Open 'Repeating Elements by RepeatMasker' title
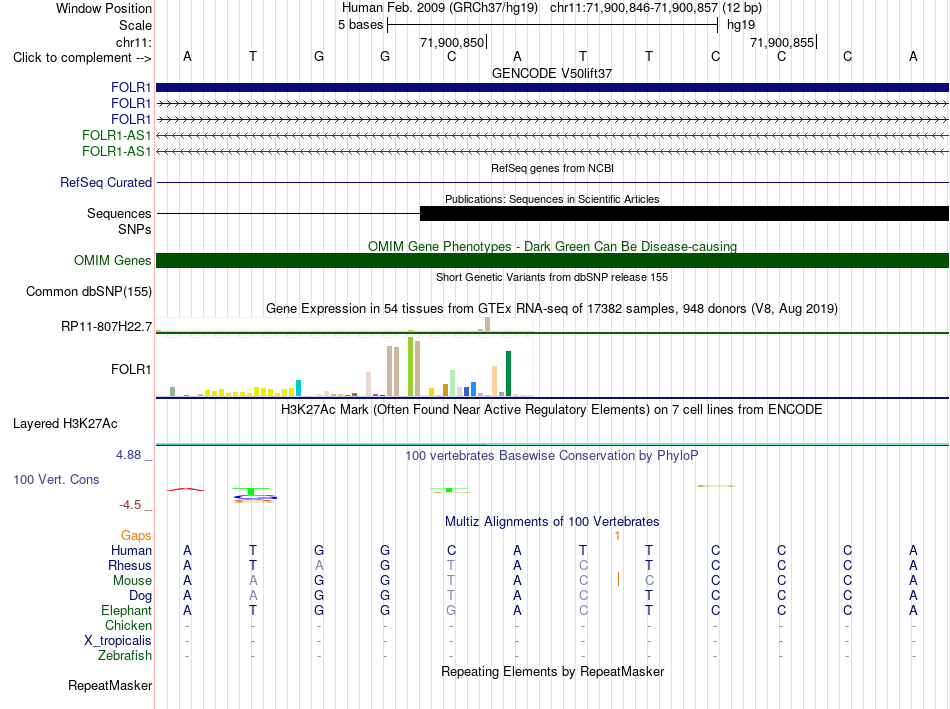This screenshot has height=709, width=950. [552, 671]
